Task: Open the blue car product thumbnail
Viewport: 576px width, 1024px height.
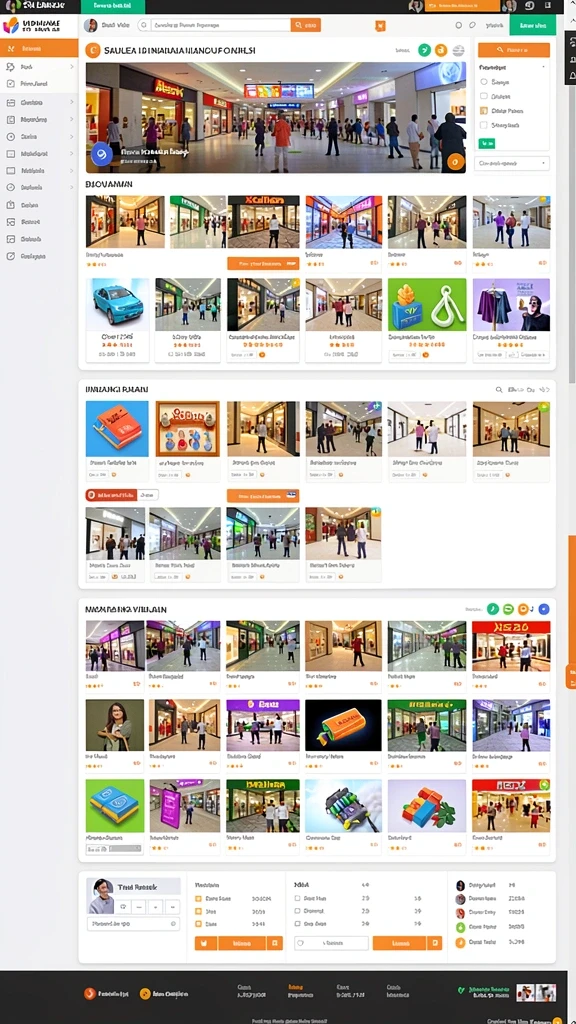Action: (118, 304)
